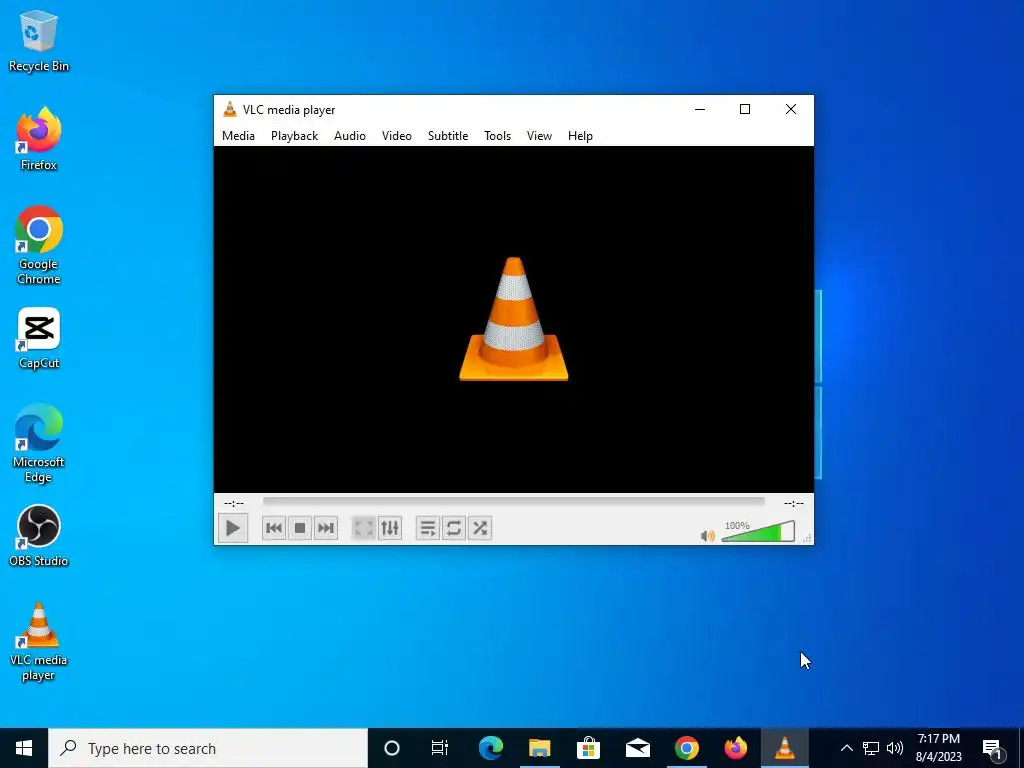
Task: Click the Stop playback button
Action: [300, 528]
